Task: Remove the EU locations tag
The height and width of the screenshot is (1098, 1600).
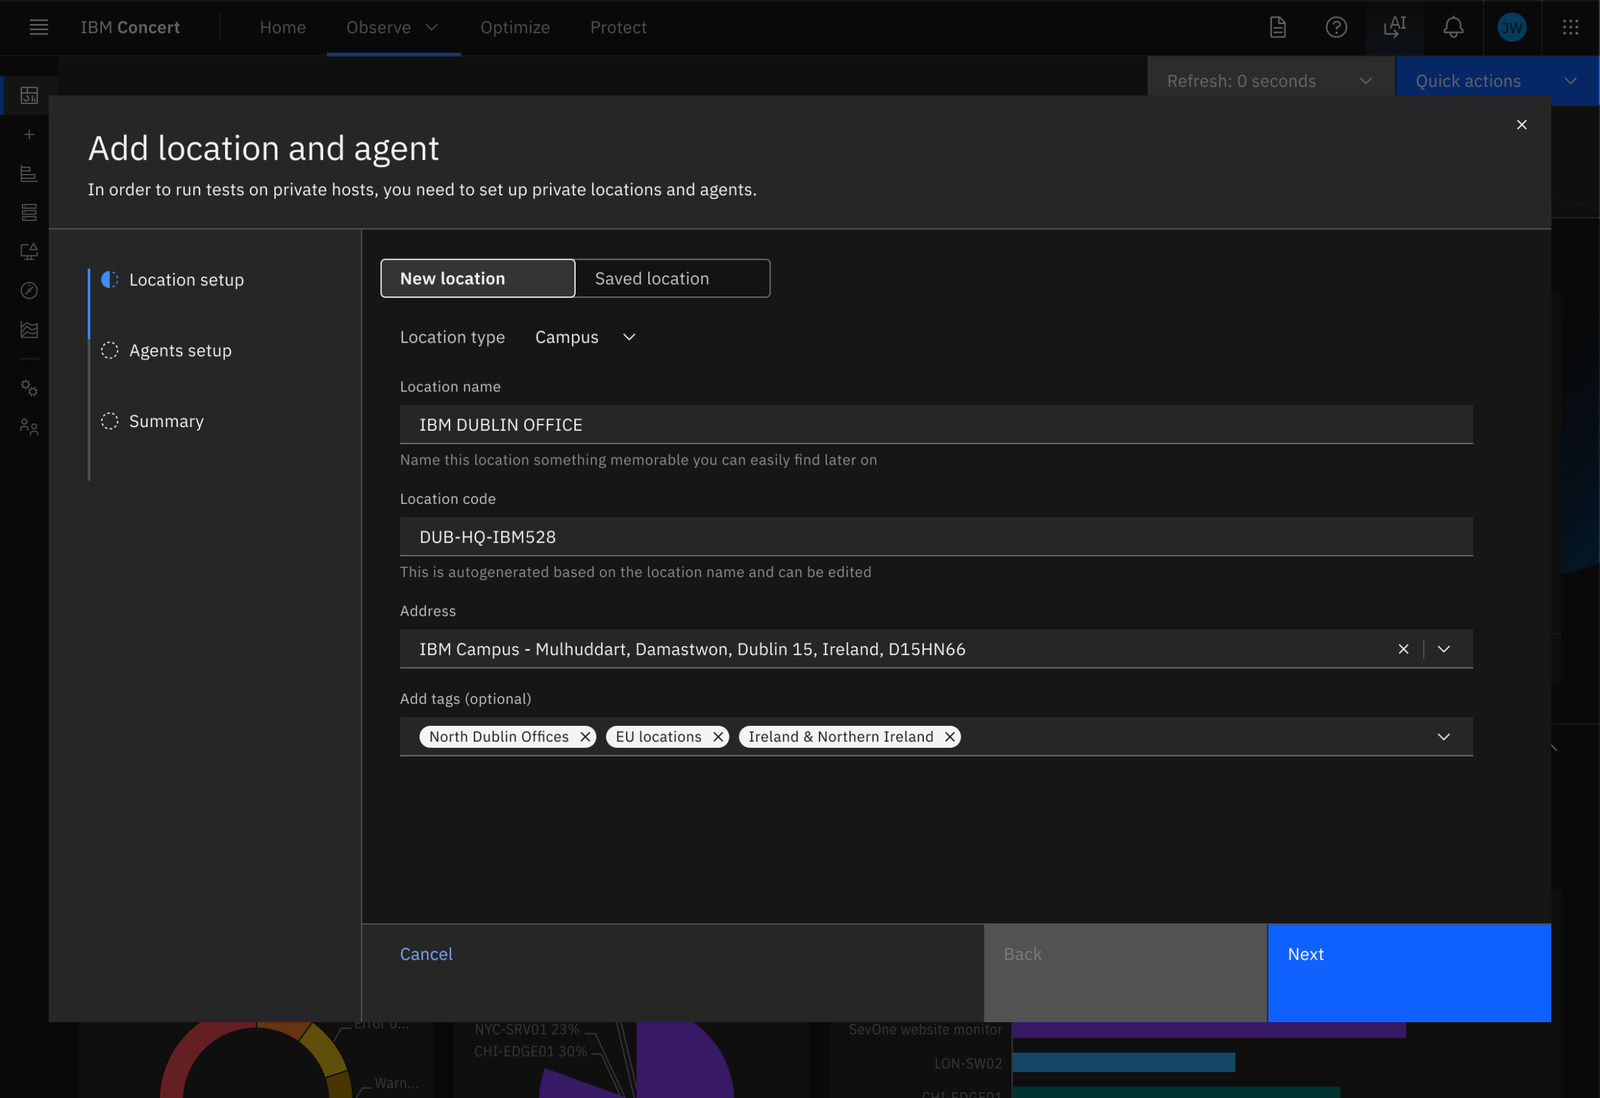Action: pyautogui.click(x=718, y=737)
